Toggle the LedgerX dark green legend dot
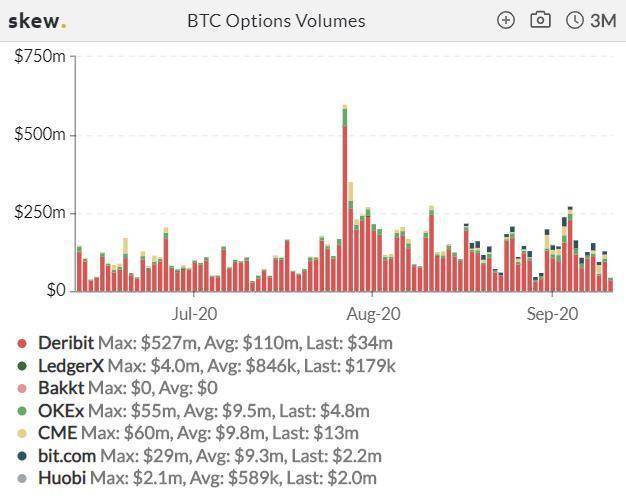This screenshot has width=626, height=498. 22,366
